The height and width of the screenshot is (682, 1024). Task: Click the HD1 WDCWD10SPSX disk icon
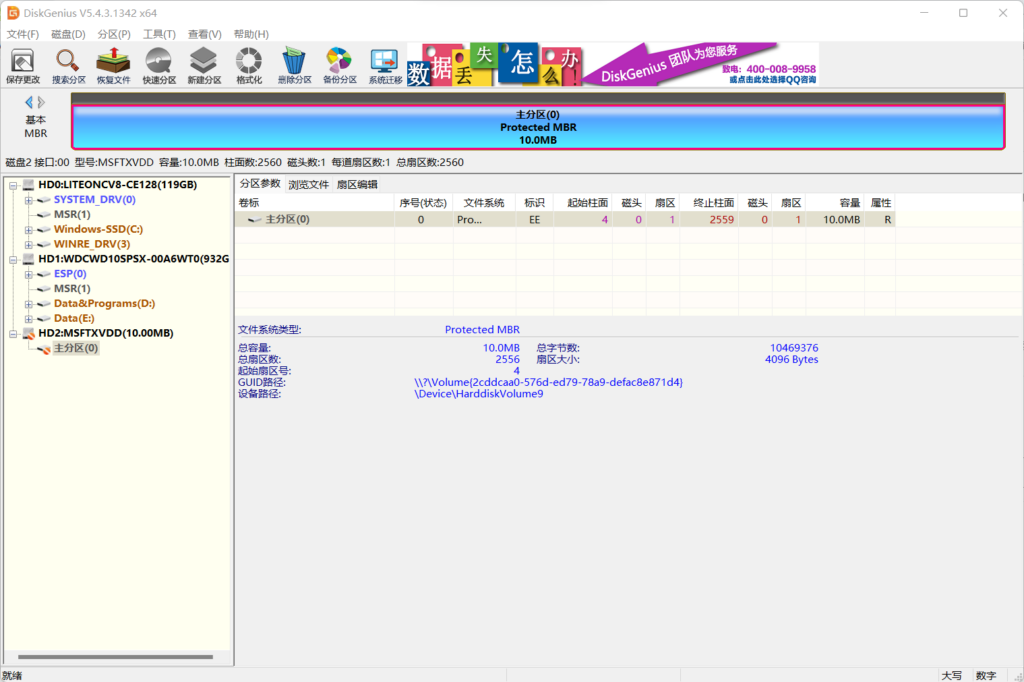coord(29,259)
